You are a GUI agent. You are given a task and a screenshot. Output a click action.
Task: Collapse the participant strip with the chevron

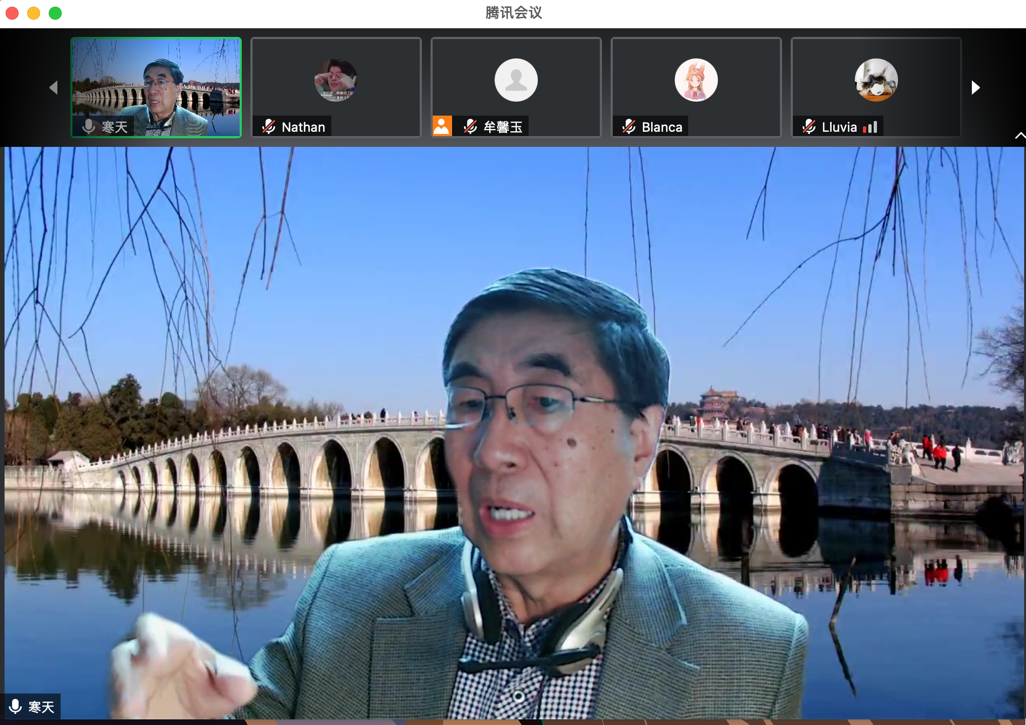click(1019, 135)
